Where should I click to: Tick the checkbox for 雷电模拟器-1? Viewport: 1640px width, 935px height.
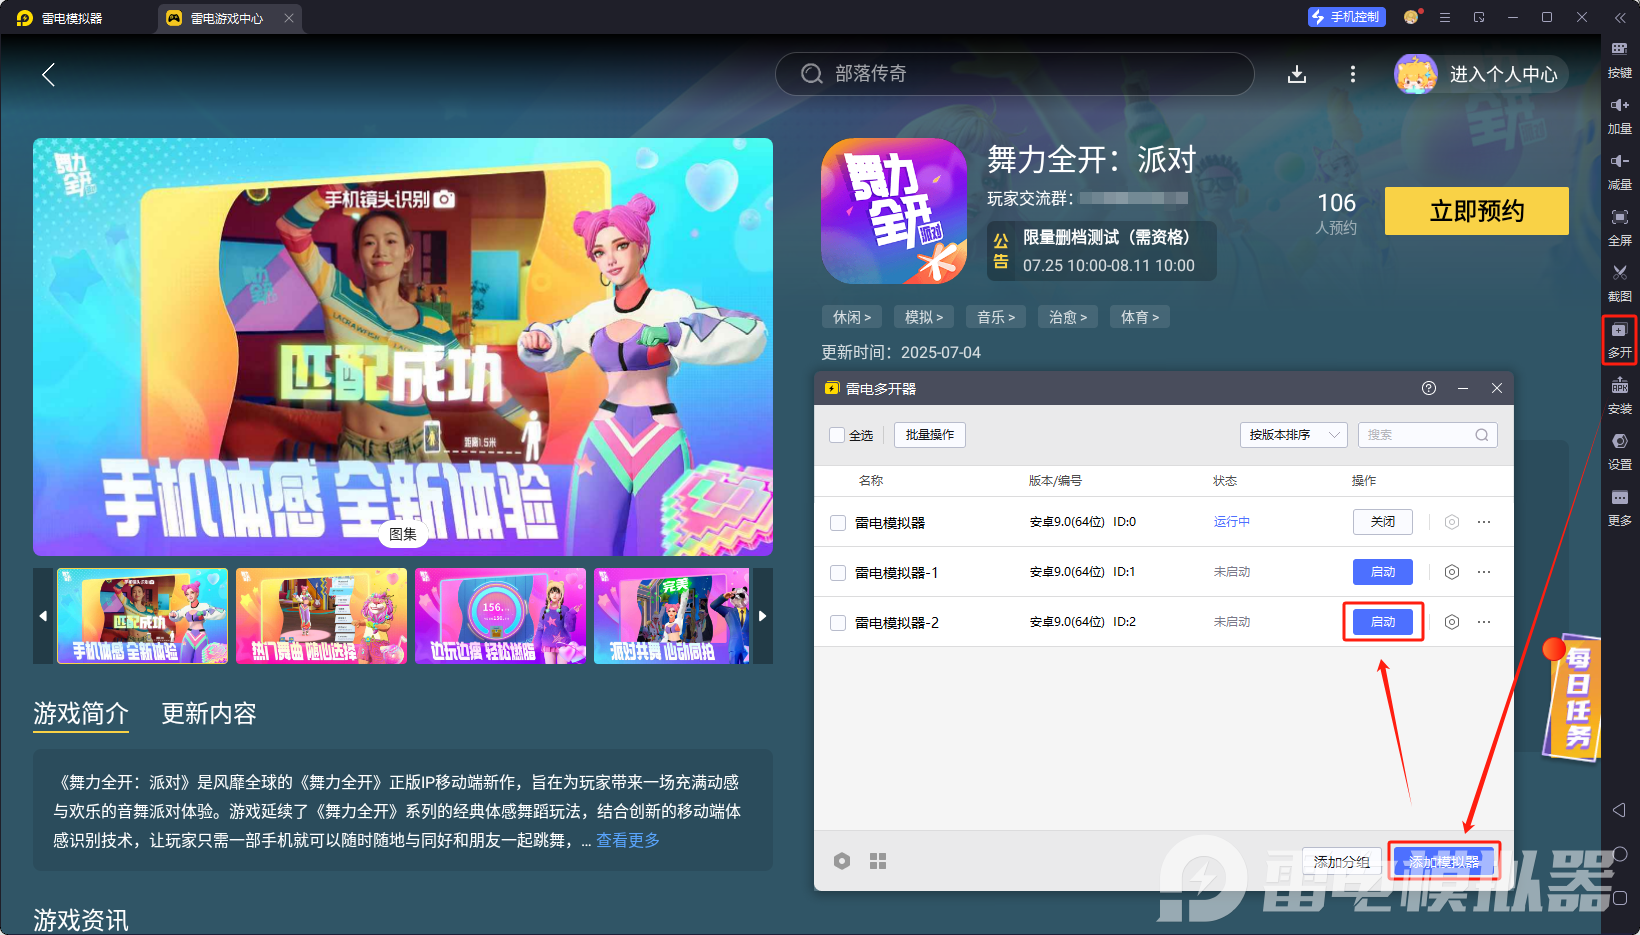(838, 573)
